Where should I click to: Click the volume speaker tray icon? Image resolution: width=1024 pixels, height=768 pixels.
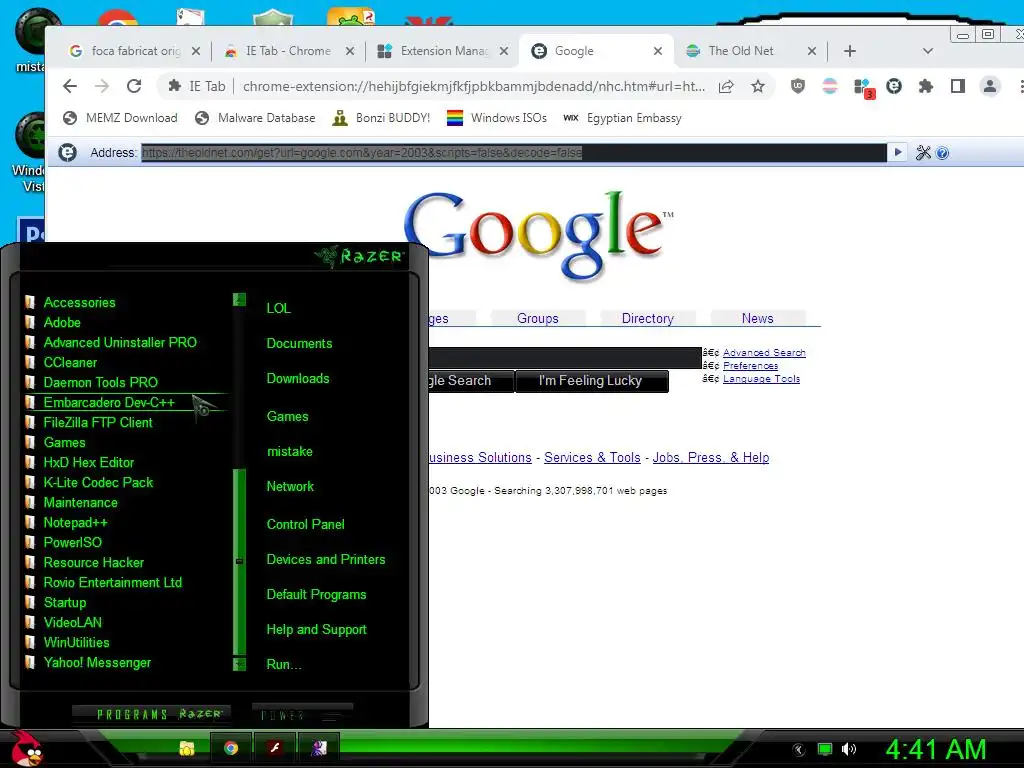coord(848,749)
